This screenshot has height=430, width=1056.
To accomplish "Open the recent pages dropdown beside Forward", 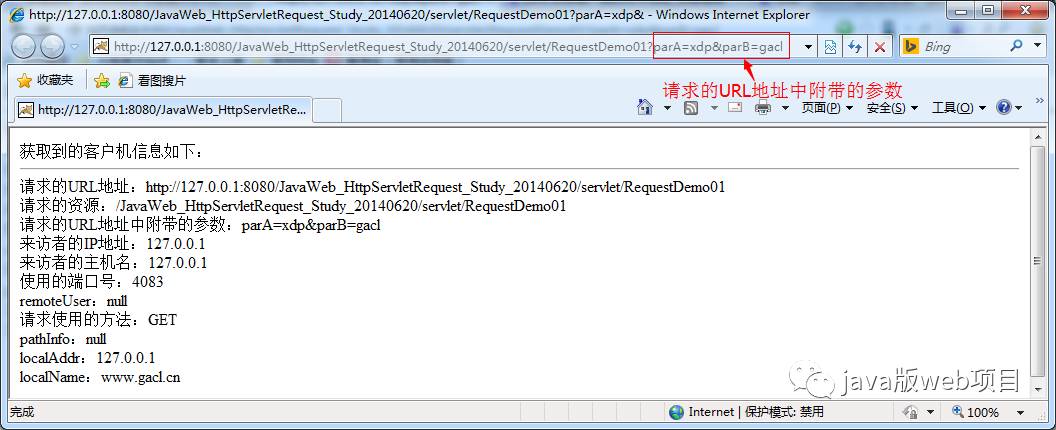I will point(75,47).
